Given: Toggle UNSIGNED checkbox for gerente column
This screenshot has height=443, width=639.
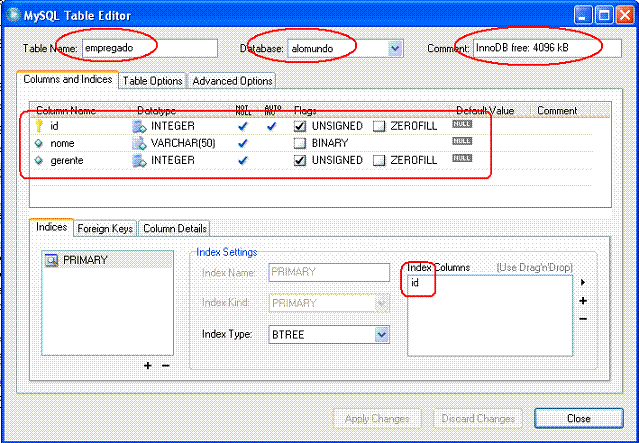Looking at the screenshot, I should [300, 161].
